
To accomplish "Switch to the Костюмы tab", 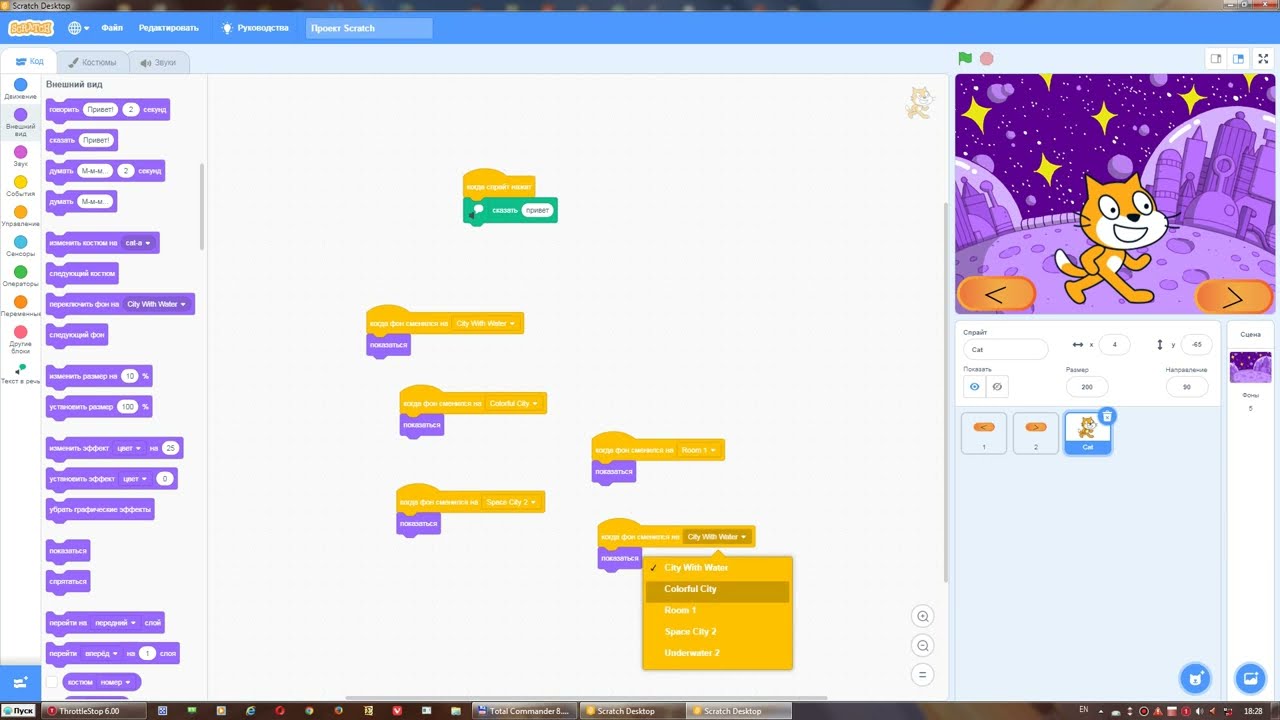I will 92,62.
